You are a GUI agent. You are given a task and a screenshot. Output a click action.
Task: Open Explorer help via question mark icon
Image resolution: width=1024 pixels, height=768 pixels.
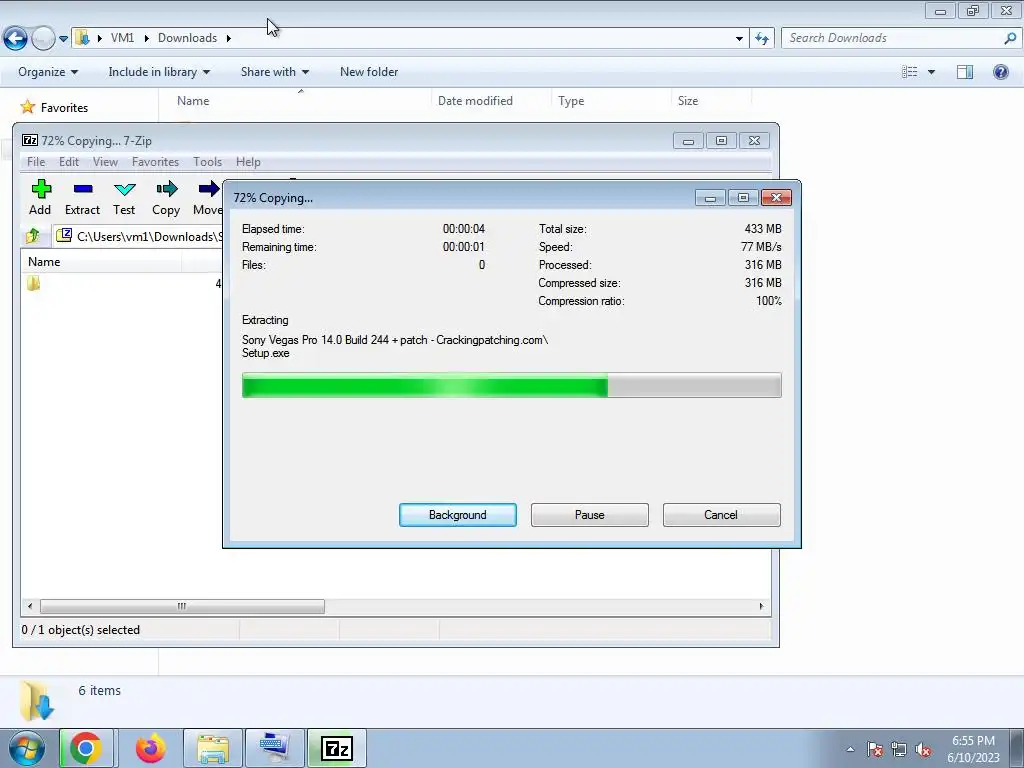[1000, 72]
